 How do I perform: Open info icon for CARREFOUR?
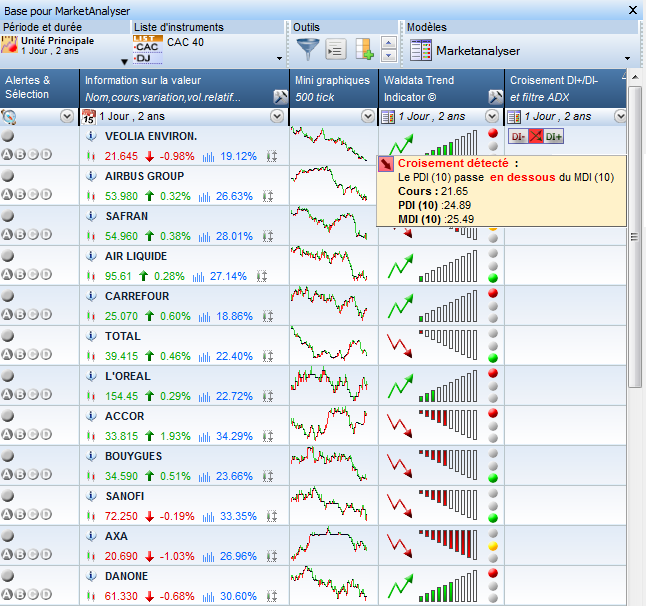(x=91, y=296)
